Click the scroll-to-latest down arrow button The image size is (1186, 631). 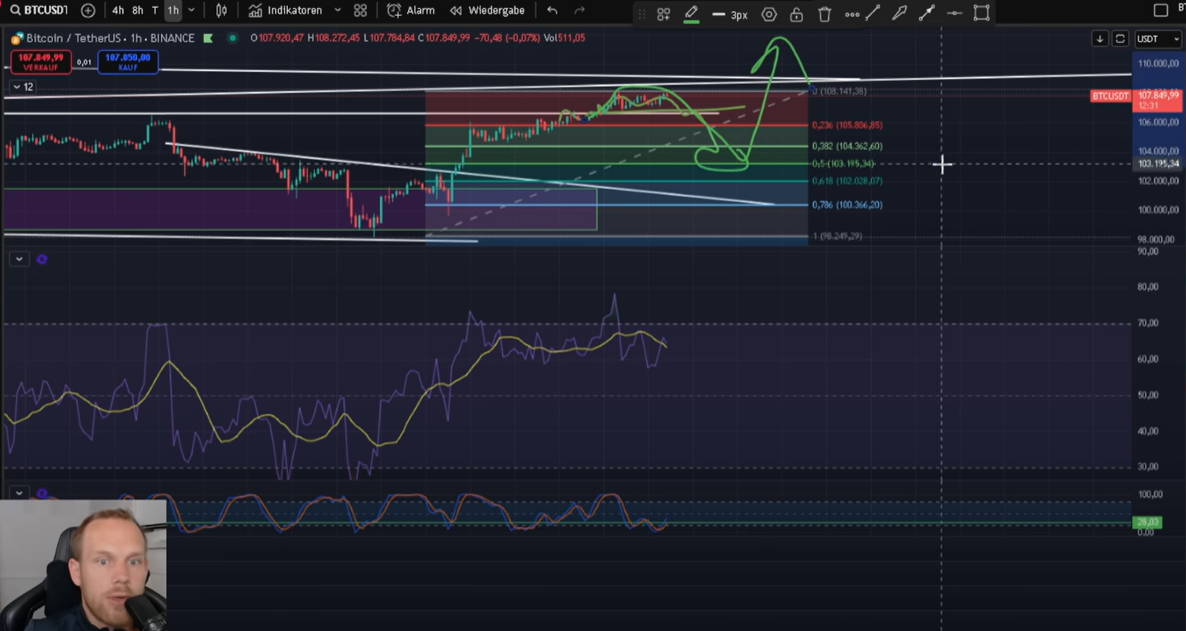(x=1100, y=39)
